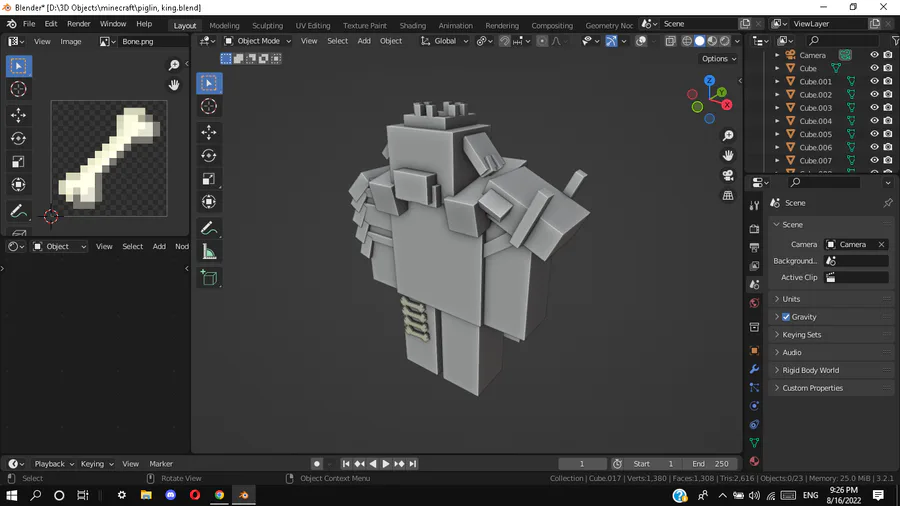Select the Add Cube tool in 3D viewport
The width and height of the screenshot is (900, 506).
click(x=209, y=278)
